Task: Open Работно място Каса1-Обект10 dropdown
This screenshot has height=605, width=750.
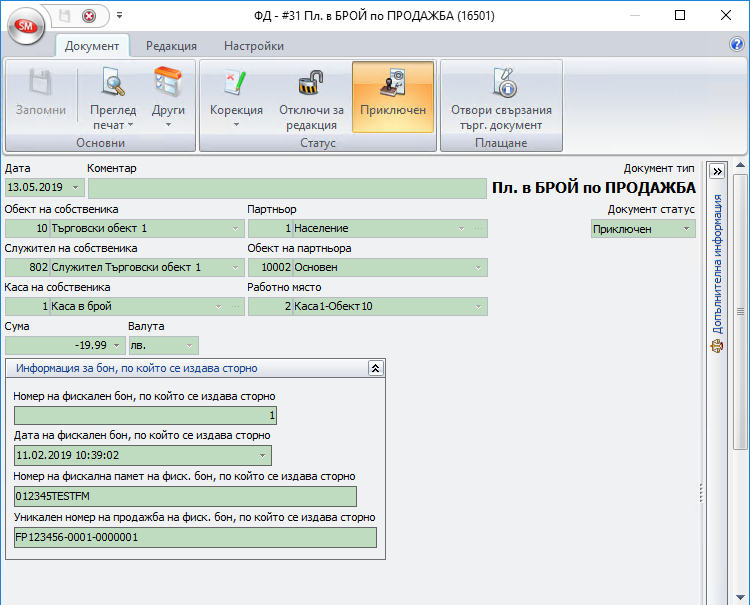Action: tap(478, 307)
